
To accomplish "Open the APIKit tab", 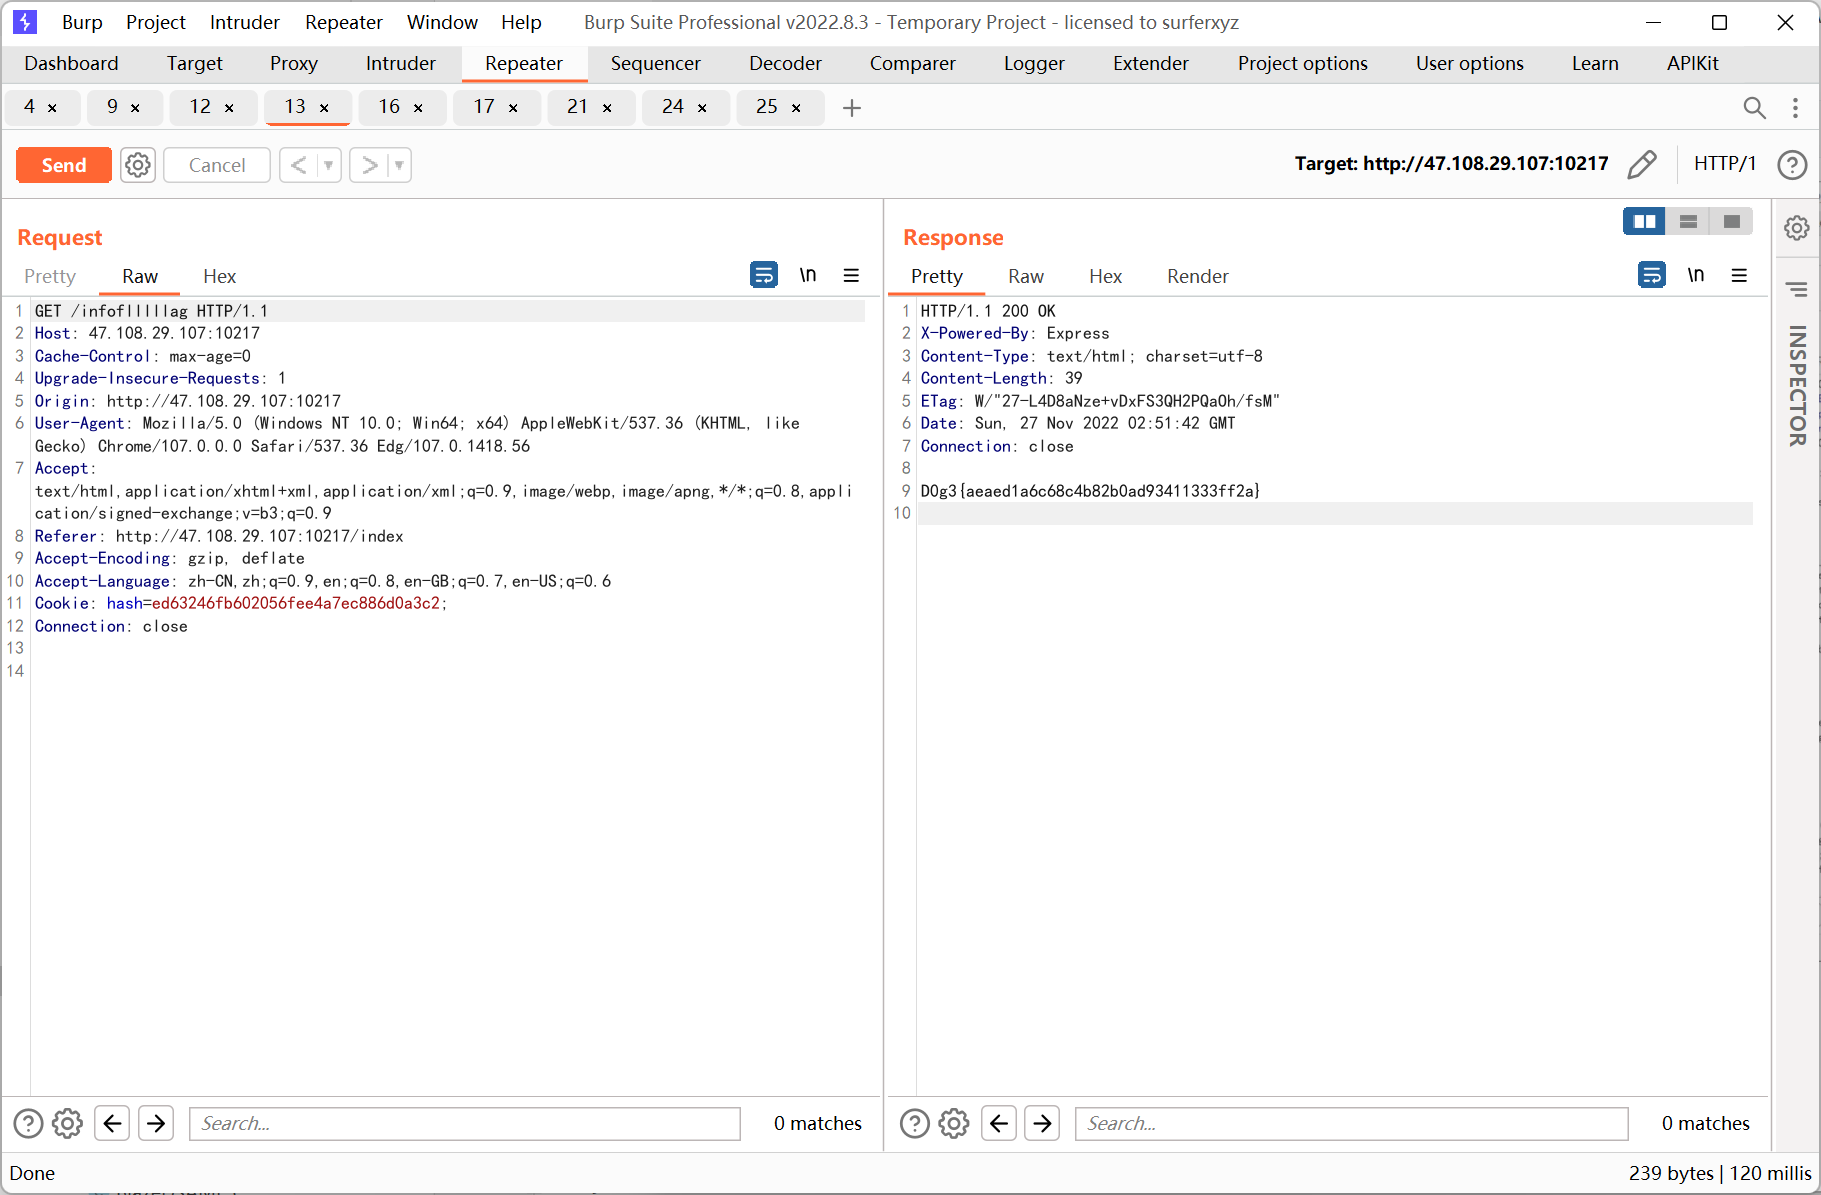I will (1692, 63).
